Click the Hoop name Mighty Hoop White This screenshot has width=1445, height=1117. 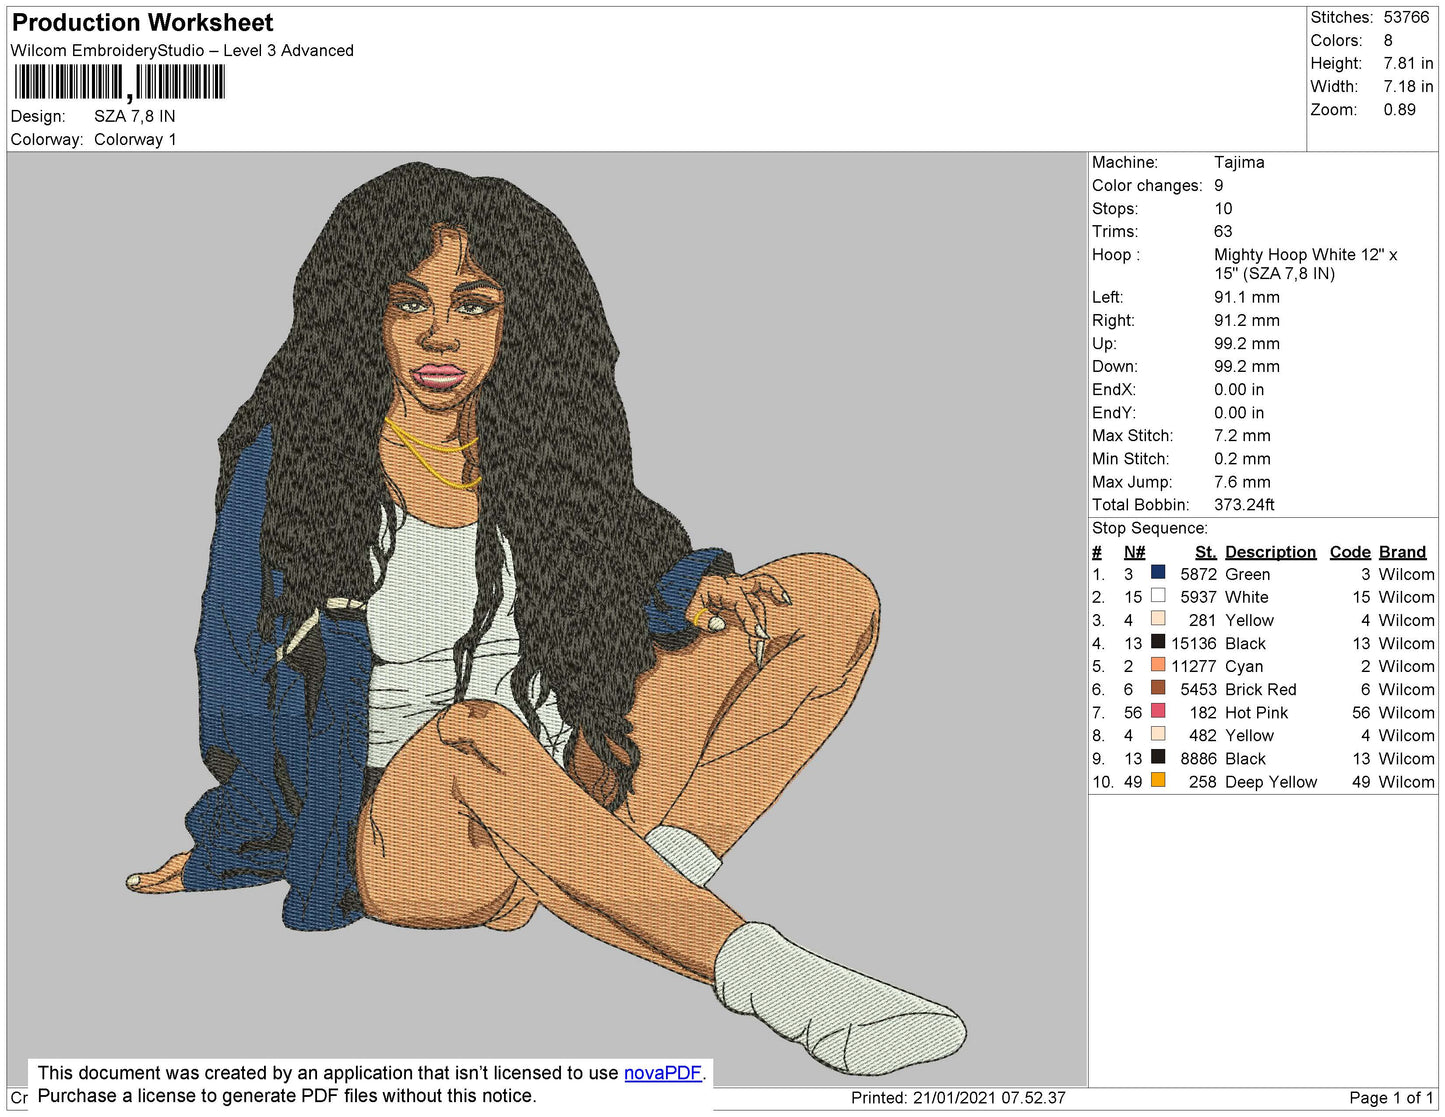[1306, 255]
